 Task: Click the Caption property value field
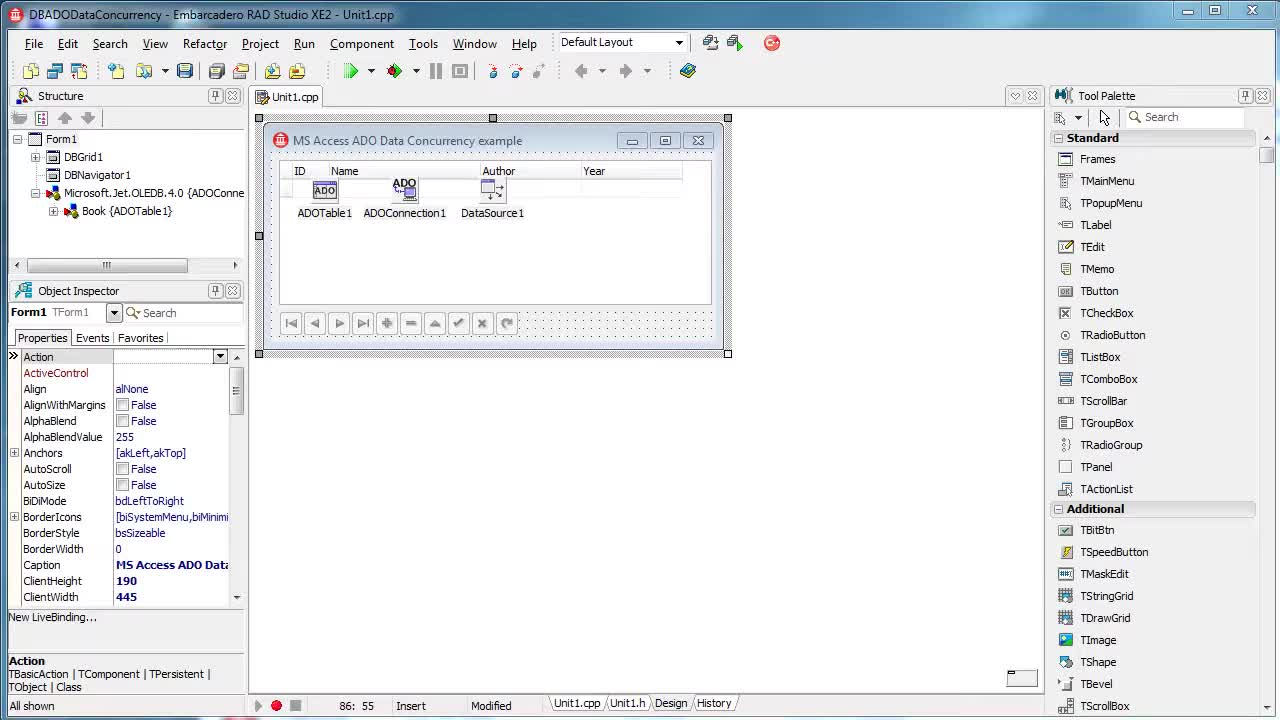point(172,565)
